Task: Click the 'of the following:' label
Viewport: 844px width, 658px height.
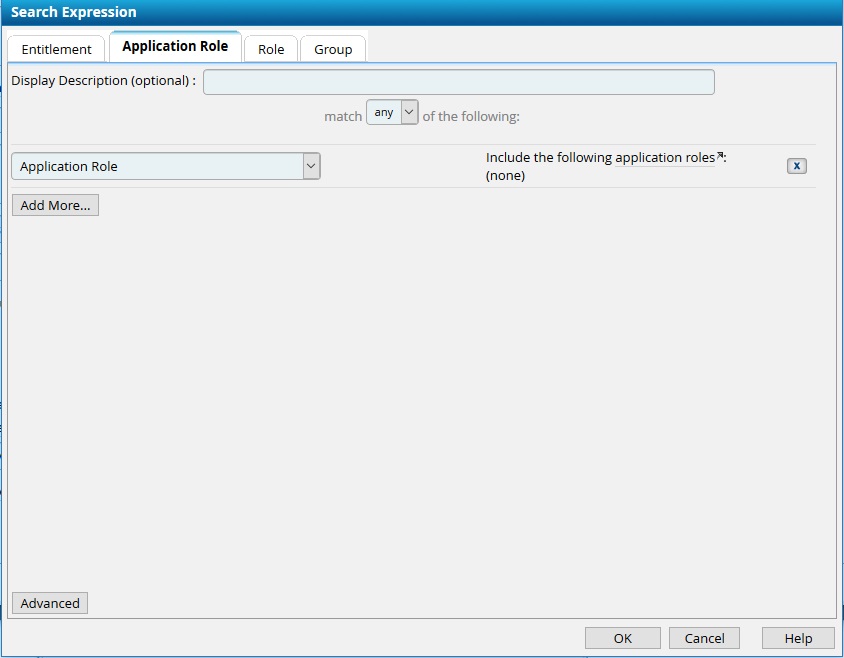Action: (x=471, y=116)
